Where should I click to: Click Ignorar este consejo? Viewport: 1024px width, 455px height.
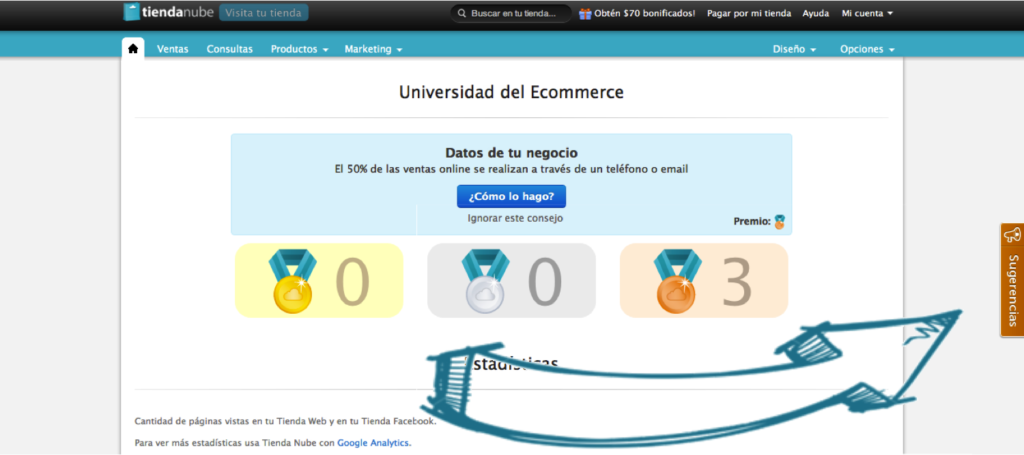click(515, 218)
